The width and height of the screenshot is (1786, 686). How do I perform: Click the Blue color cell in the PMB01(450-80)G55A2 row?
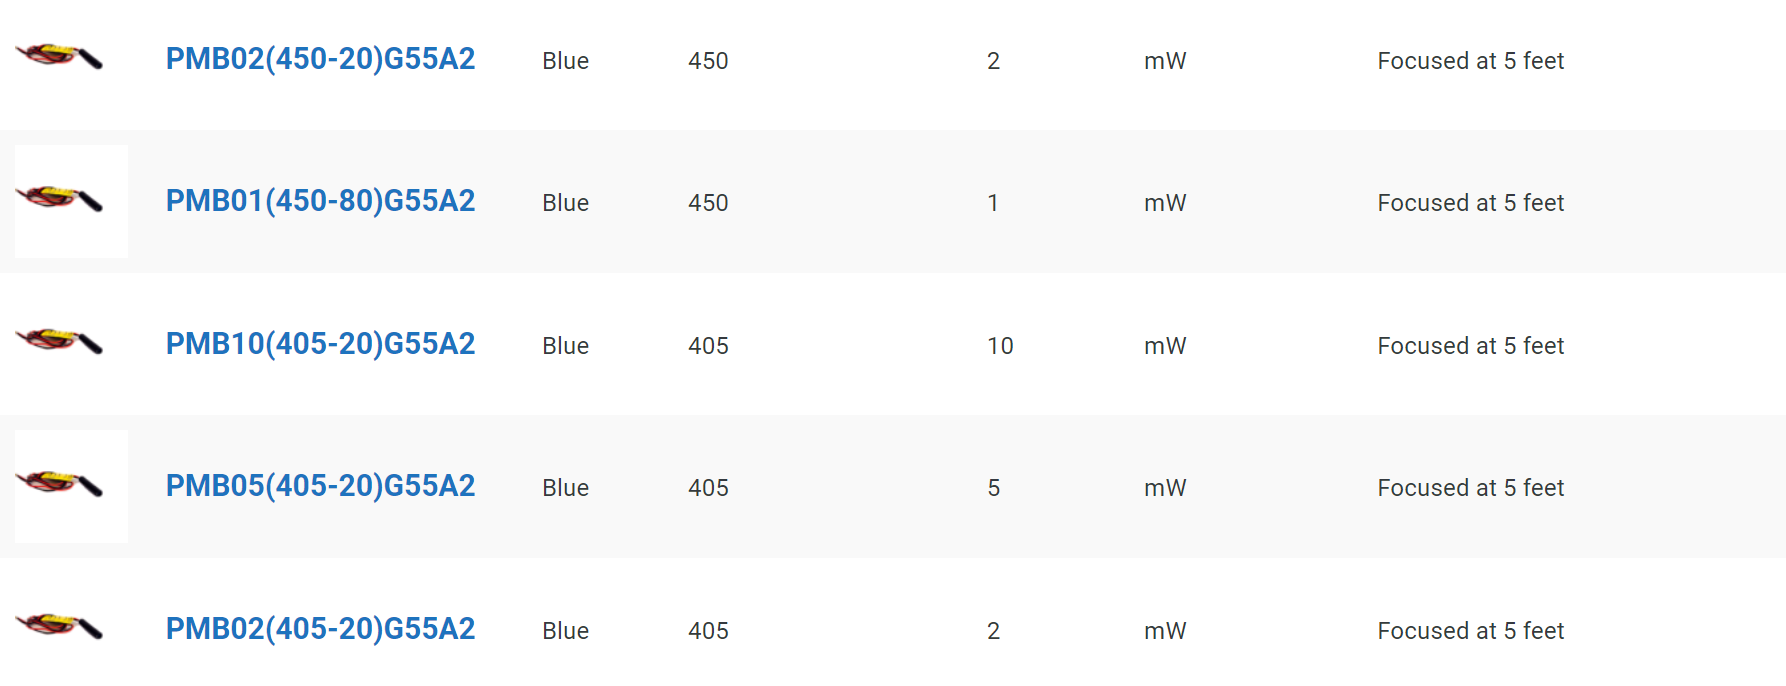click(x=566, y=203)
